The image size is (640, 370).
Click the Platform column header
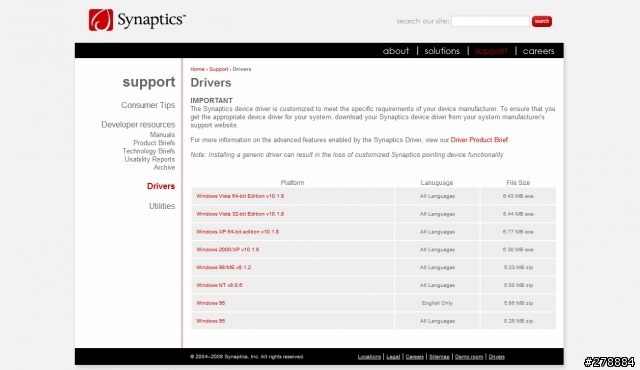[292, 183]
